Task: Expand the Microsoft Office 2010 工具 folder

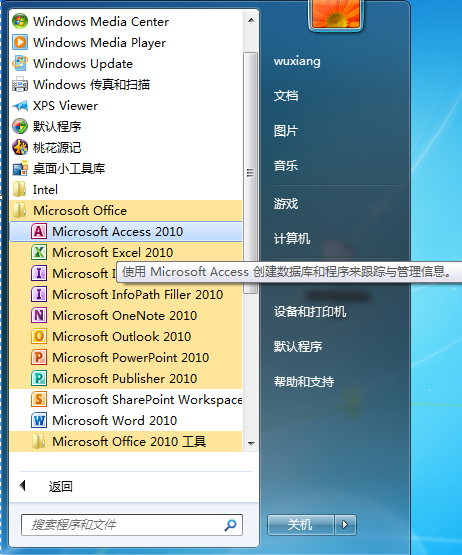Action: coord(126,441)
